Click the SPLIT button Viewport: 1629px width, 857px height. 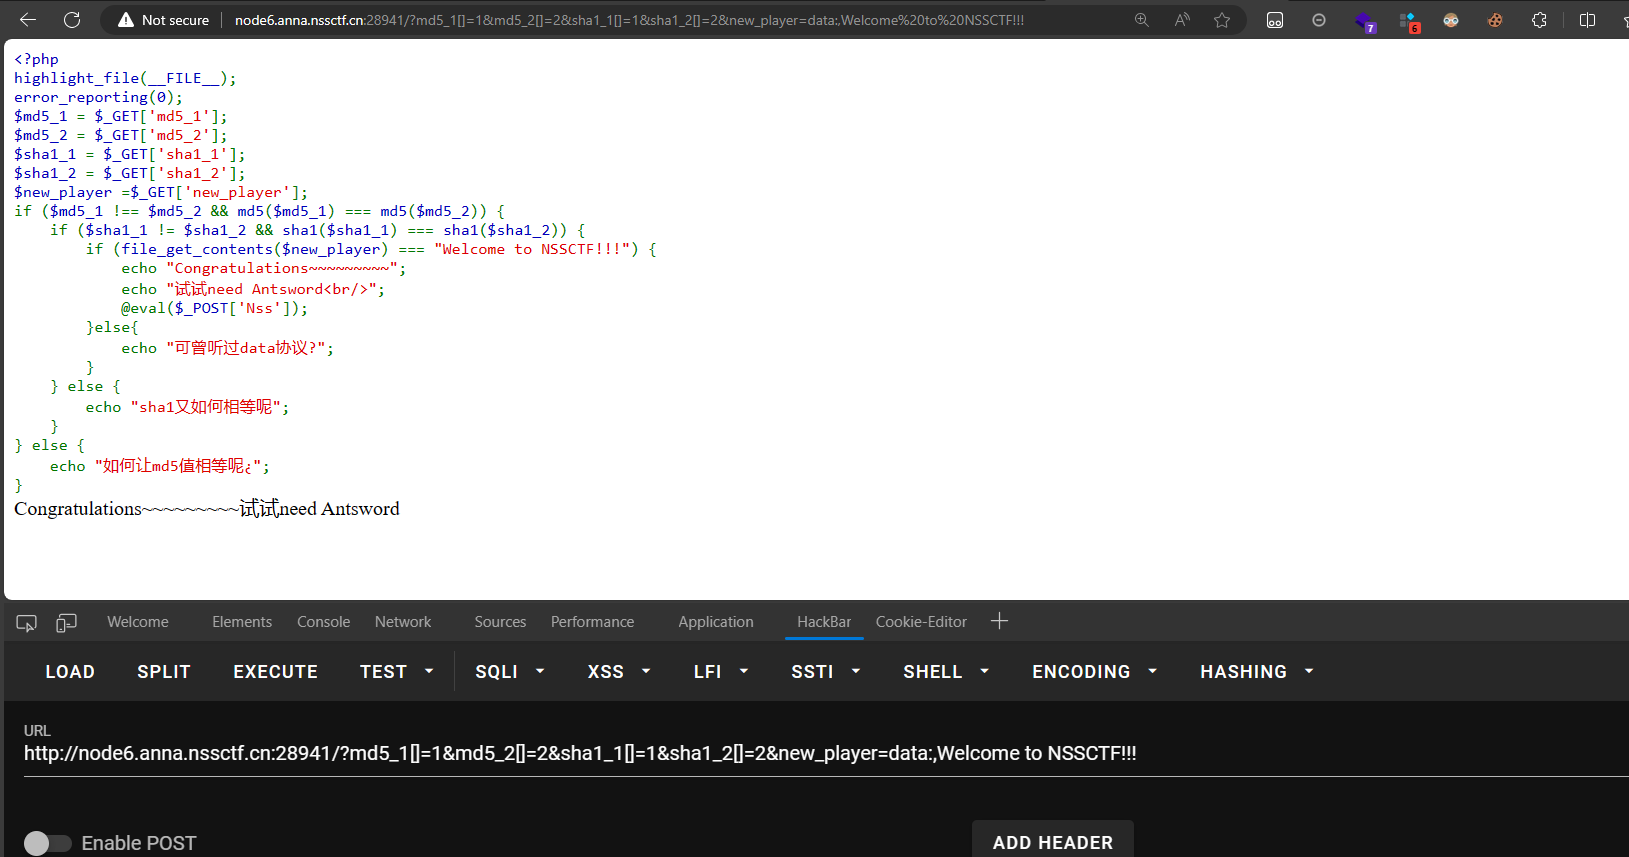(x=164, y=672)
